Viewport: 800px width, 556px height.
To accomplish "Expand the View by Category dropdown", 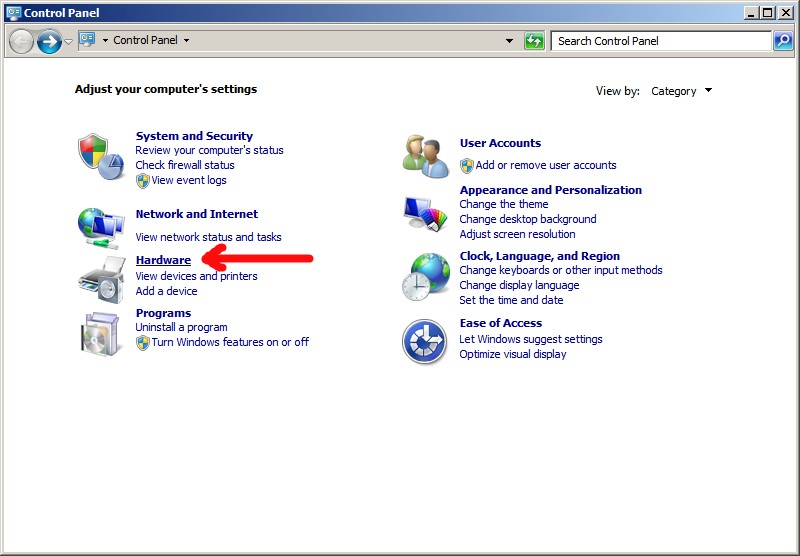I will [x=708, y=91].
